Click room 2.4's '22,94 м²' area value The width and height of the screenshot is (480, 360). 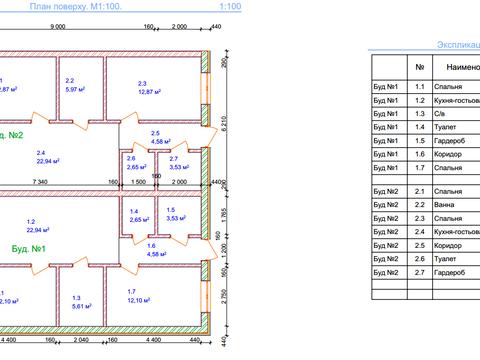click(48, 161)
